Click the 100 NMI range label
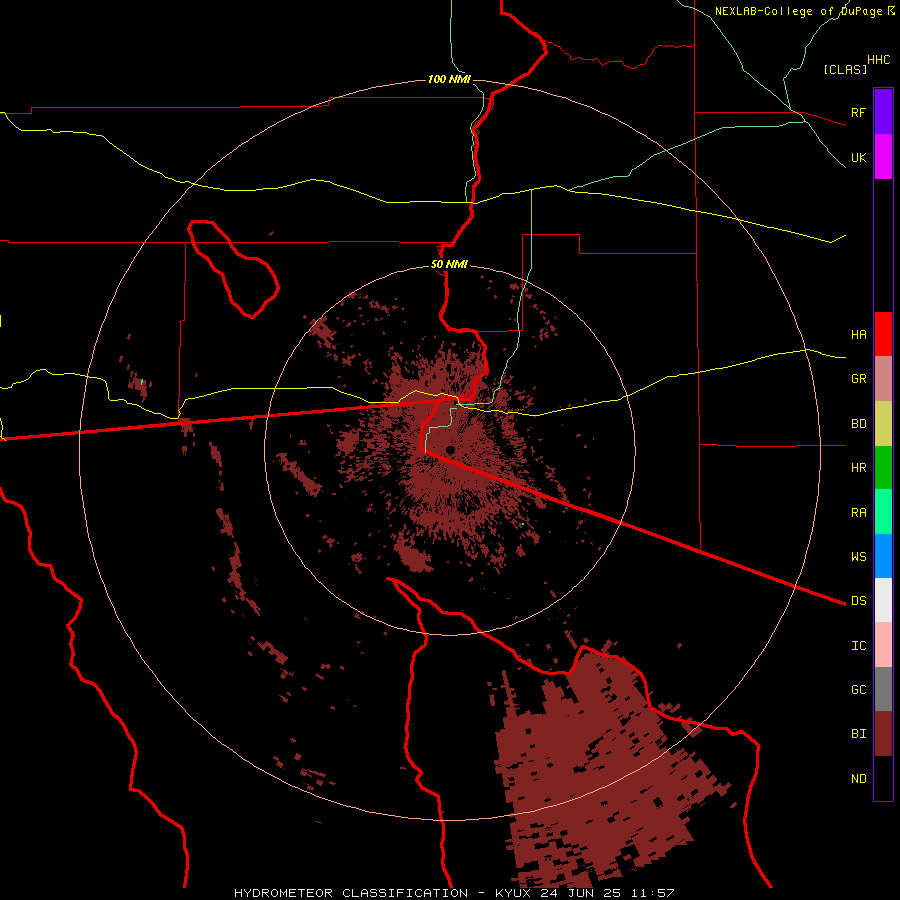Viewport: 900px width, 900px height. pos(449,79)
